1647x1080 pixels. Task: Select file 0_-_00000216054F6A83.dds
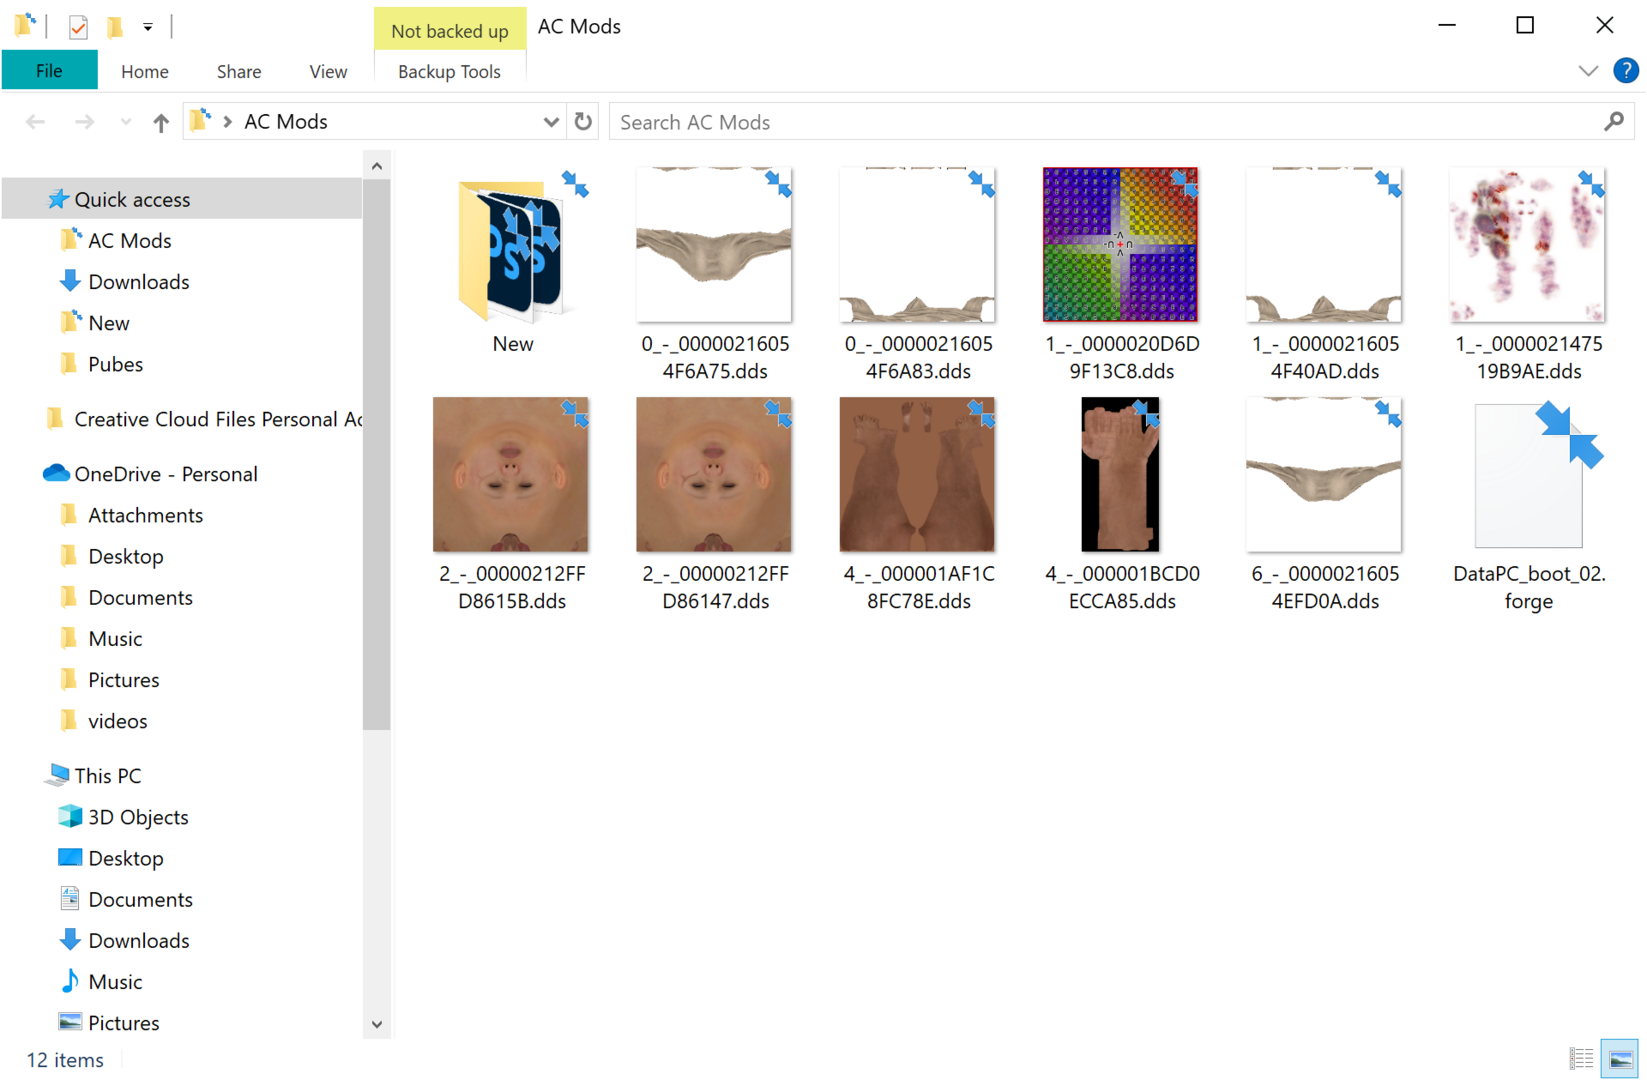point(918,275)
